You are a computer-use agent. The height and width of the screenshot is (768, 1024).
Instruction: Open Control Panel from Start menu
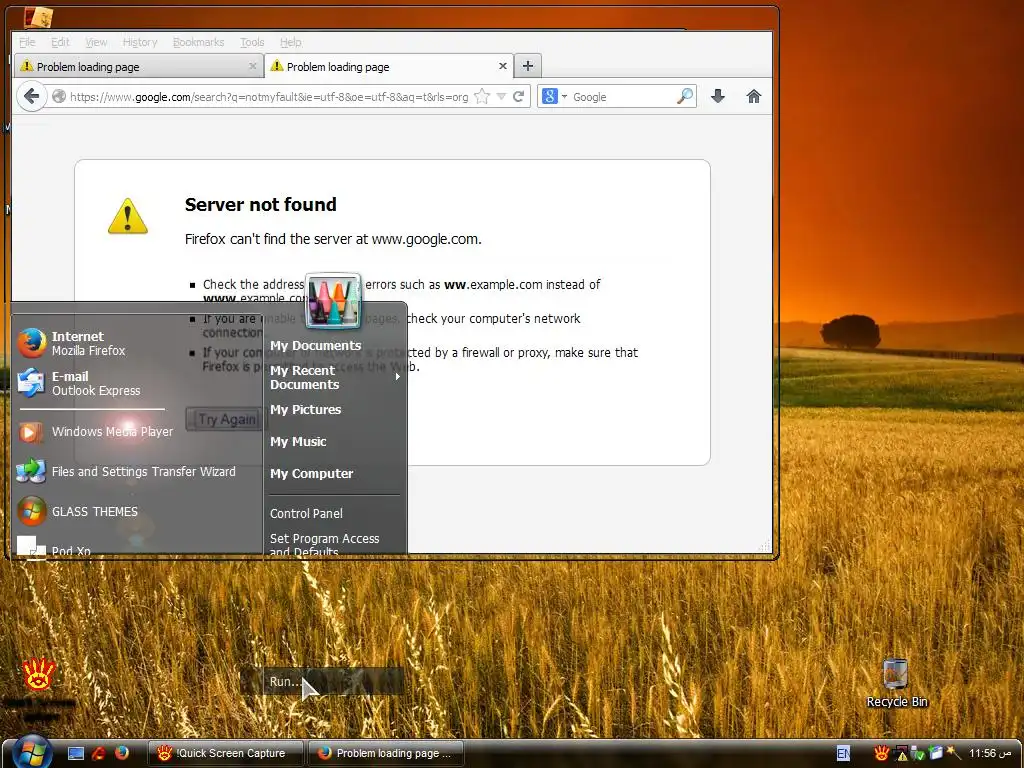pyautogui.click(x=306, y=513)
